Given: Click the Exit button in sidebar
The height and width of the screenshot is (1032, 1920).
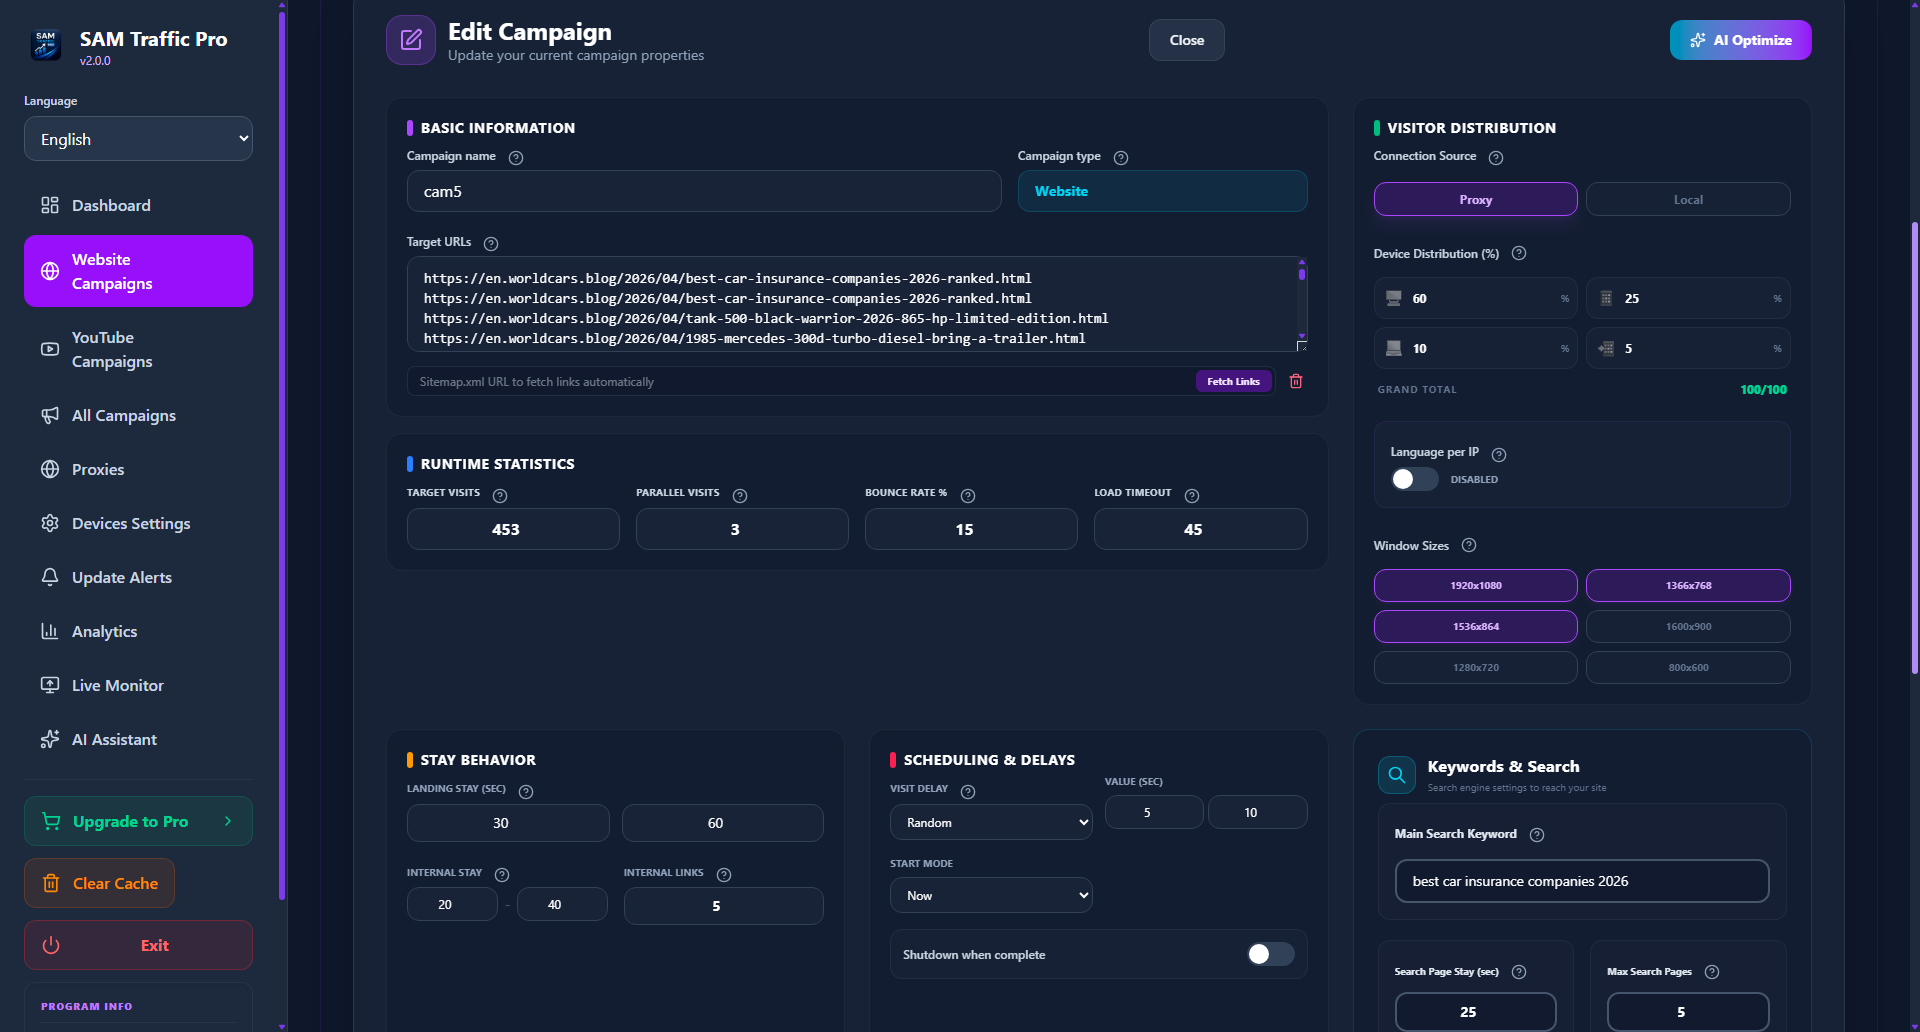Looking at the screenshot, I should (x=138, y=945).
